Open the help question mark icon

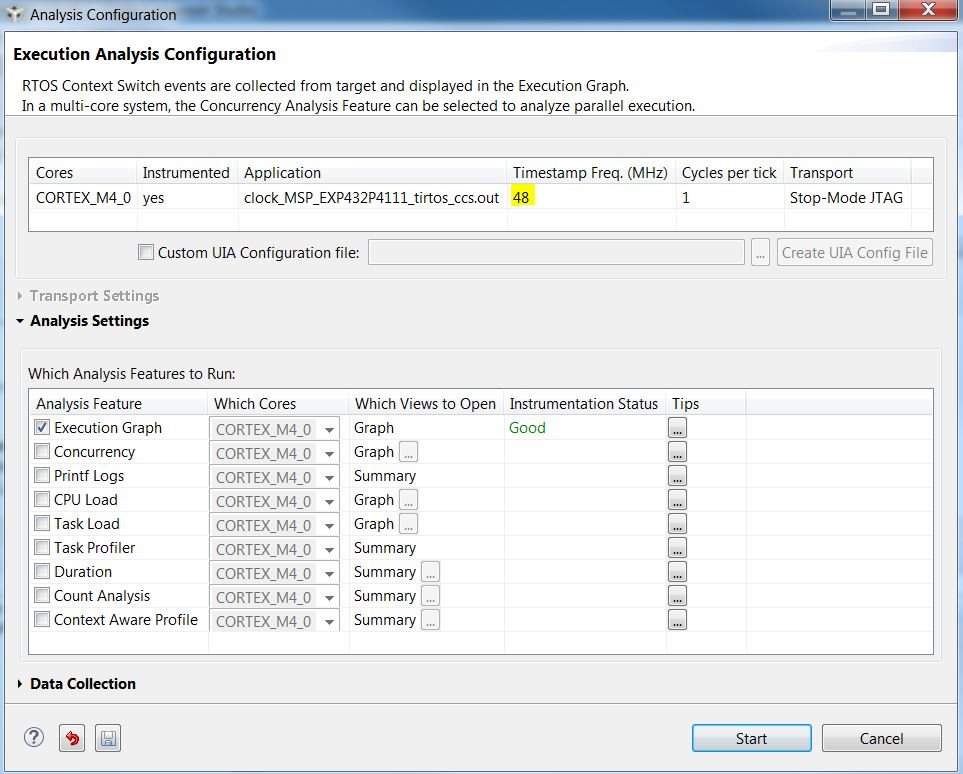click(x=34, y=737)
